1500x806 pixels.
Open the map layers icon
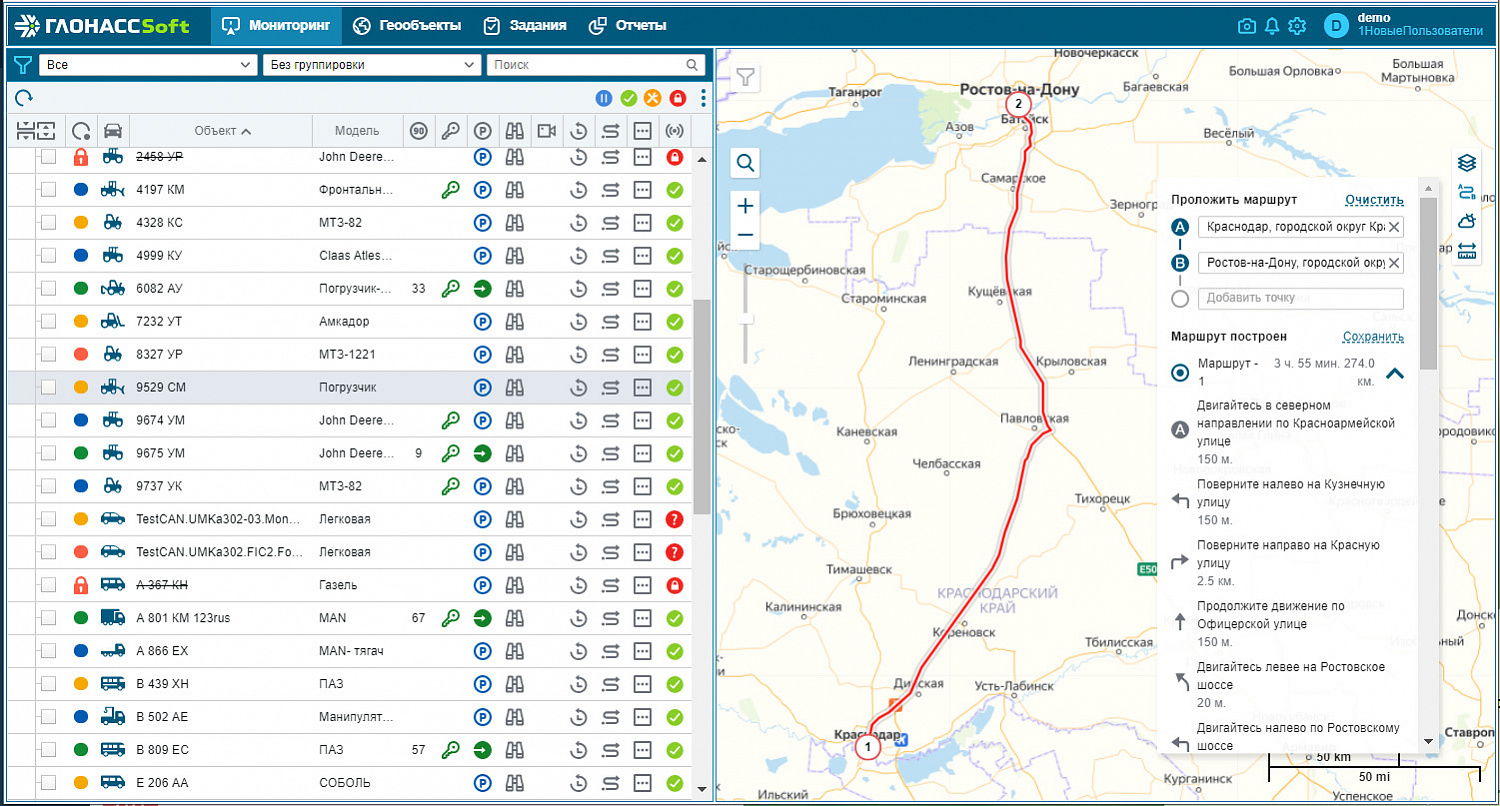tap(1466, 162)
